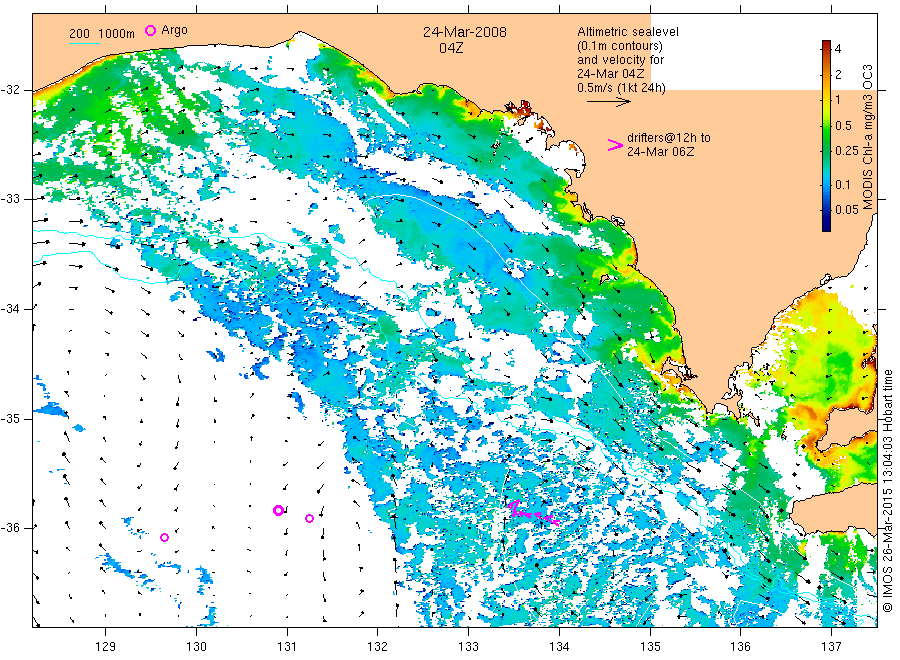This screenshot has height=660, width=900.
Task: Click the dark blue bottom of colorbar
Action: click(827, 226)
